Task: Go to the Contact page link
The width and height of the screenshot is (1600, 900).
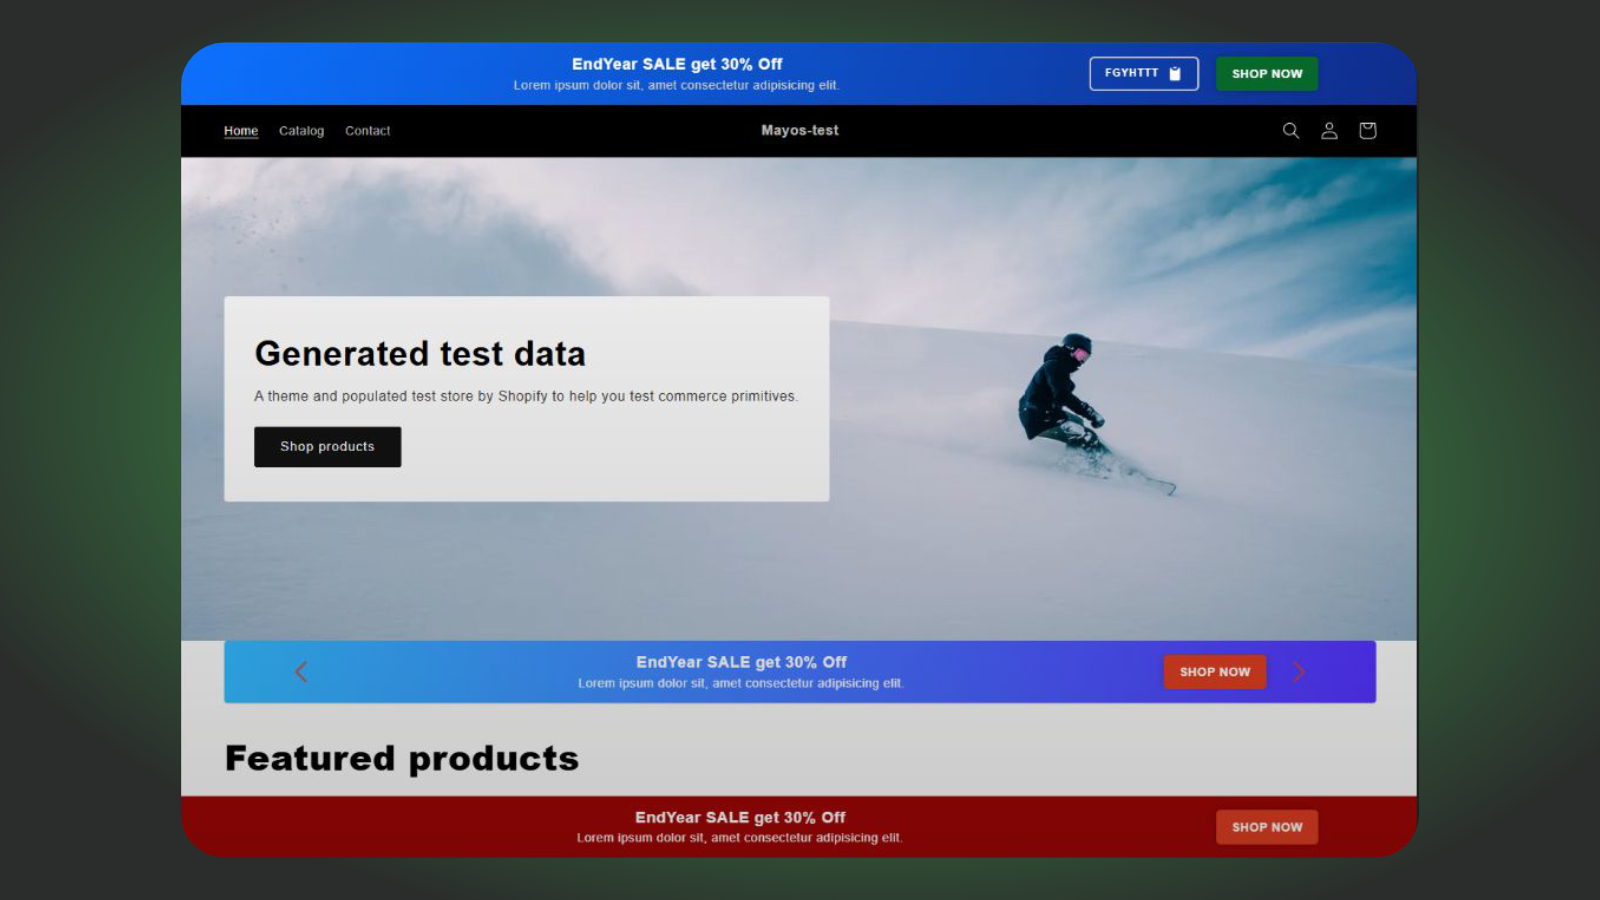Action: (x=367, y=131)
